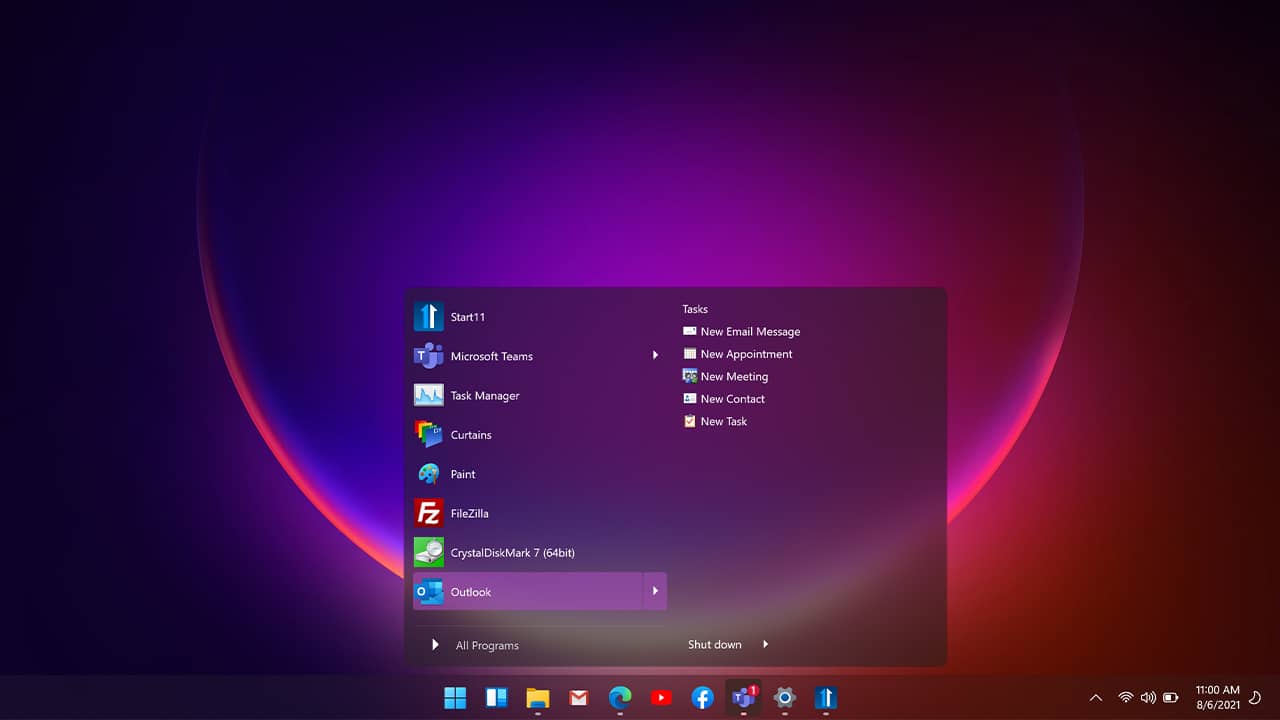This screenshot has height=720, width=1280.
Task: Launch Microsoft Edge from the taskbar
Action: pyautogui.click(x=620, y=698)
